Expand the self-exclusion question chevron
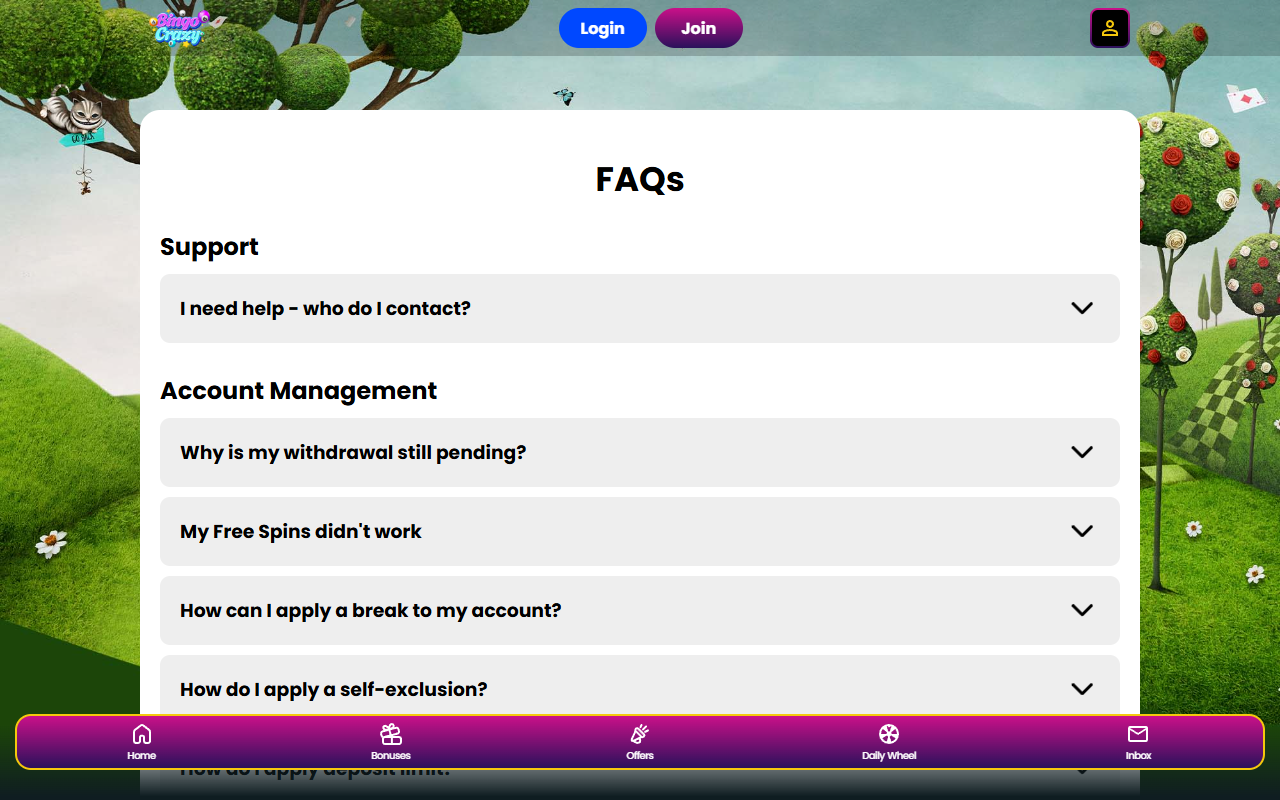Viewport: 1280px width, 800px height. click(1082, 689)
